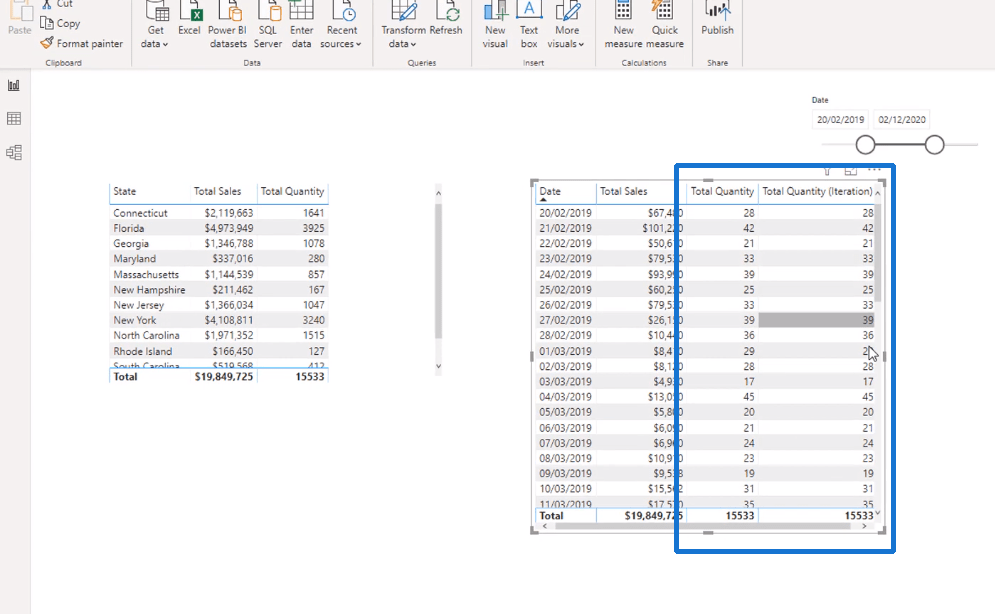The width and height of the screenshot is (995, 614).
Task: Connect to SQL Server source
Action: pos(268,25)
